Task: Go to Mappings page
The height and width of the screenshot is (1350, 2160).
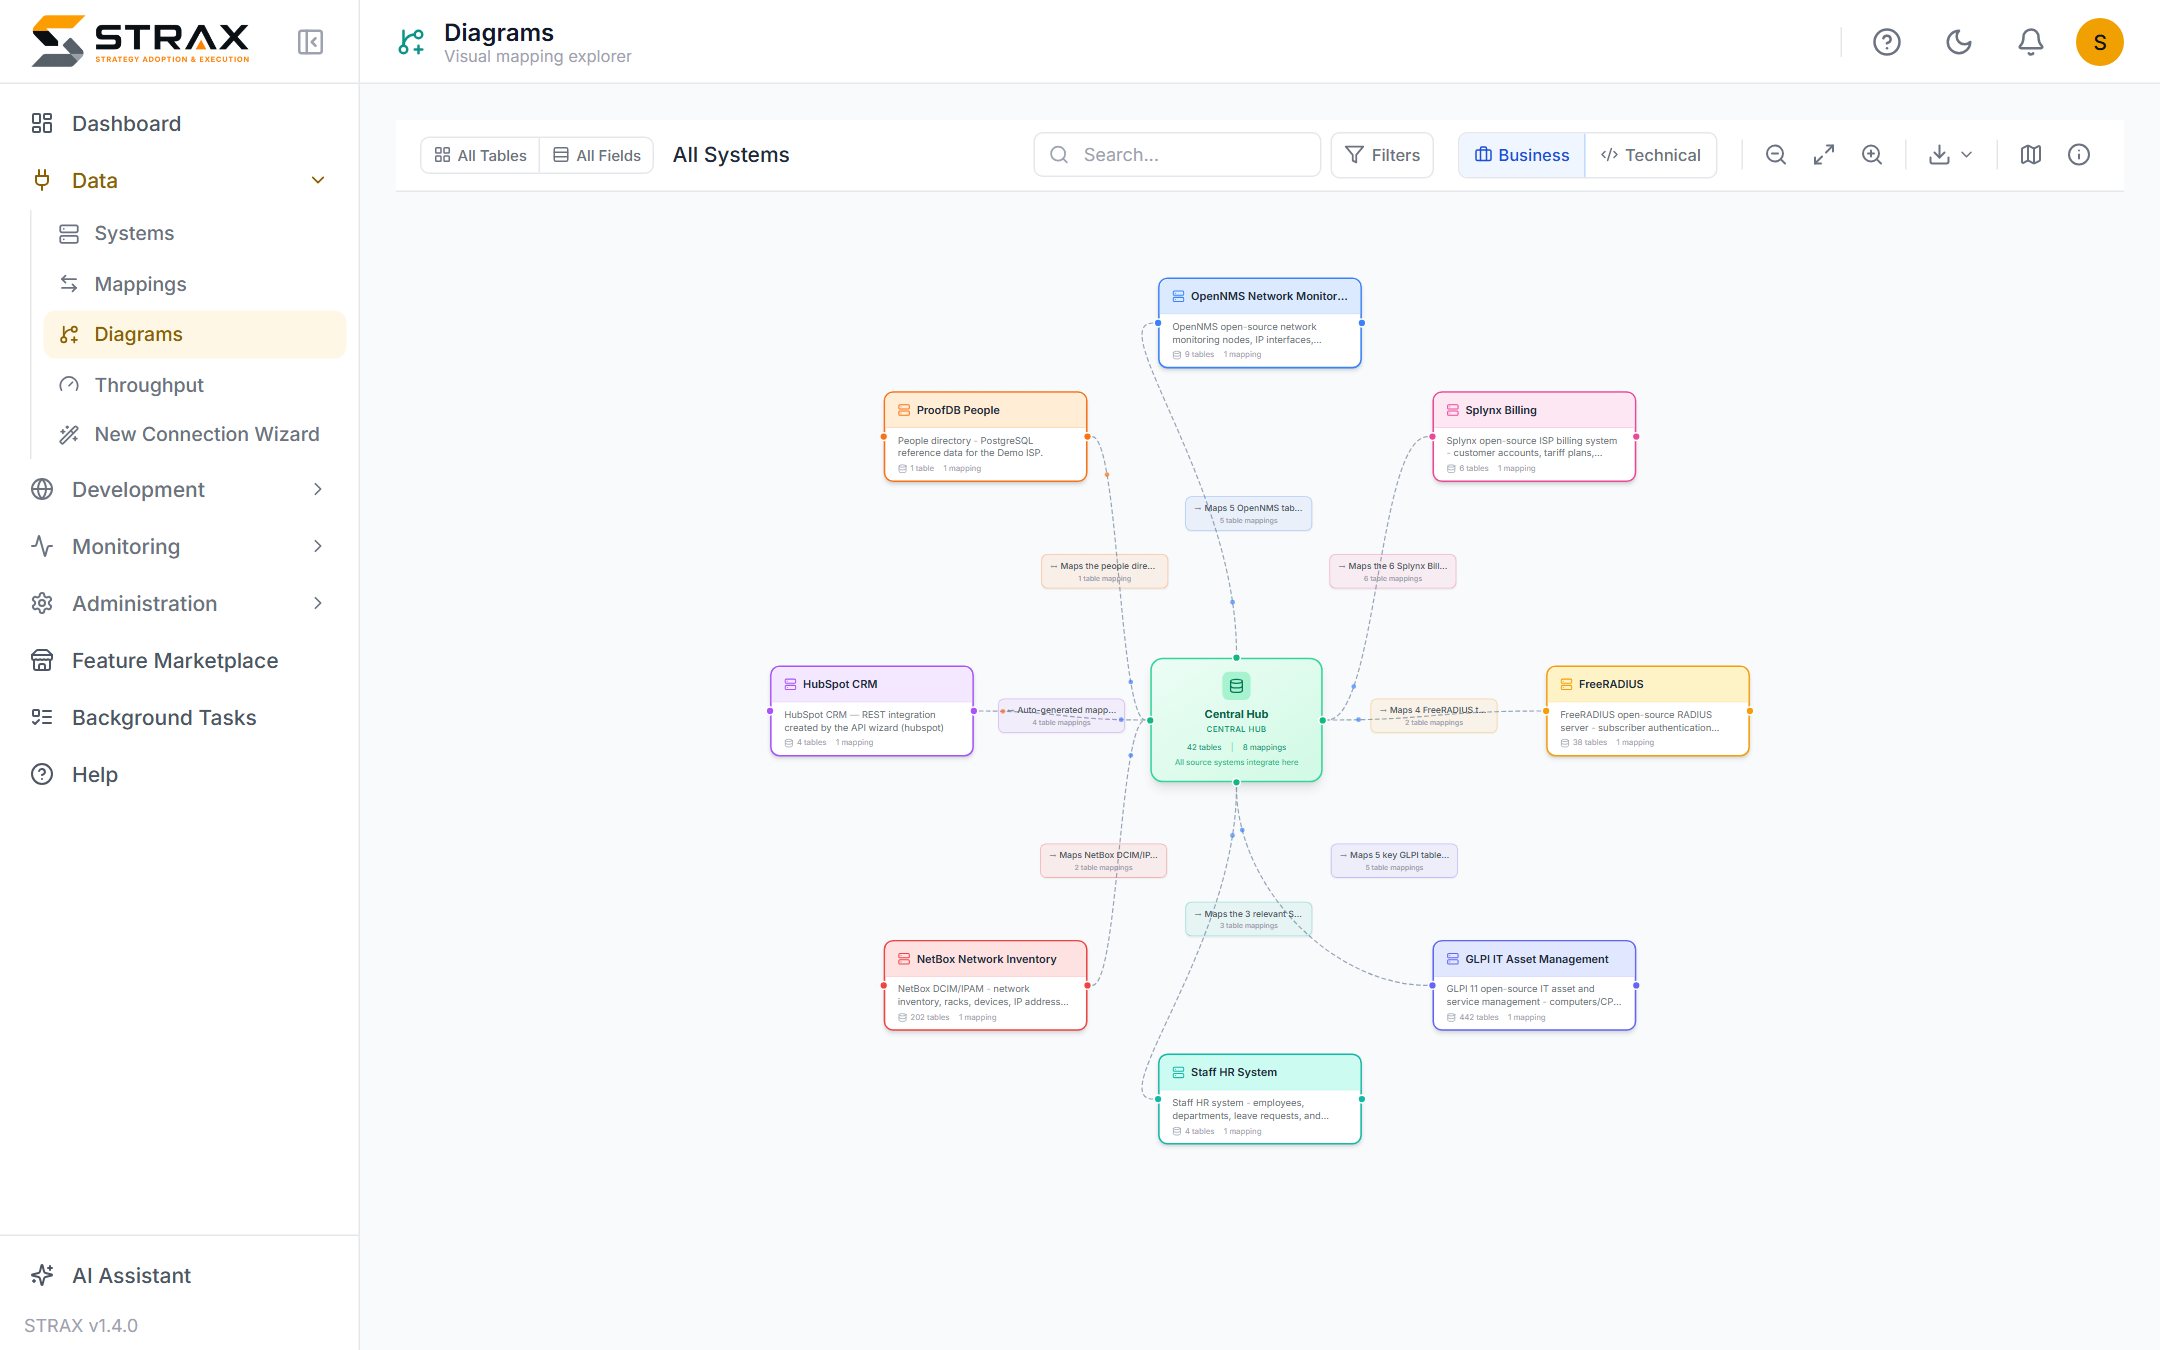Action: (195, 284)
